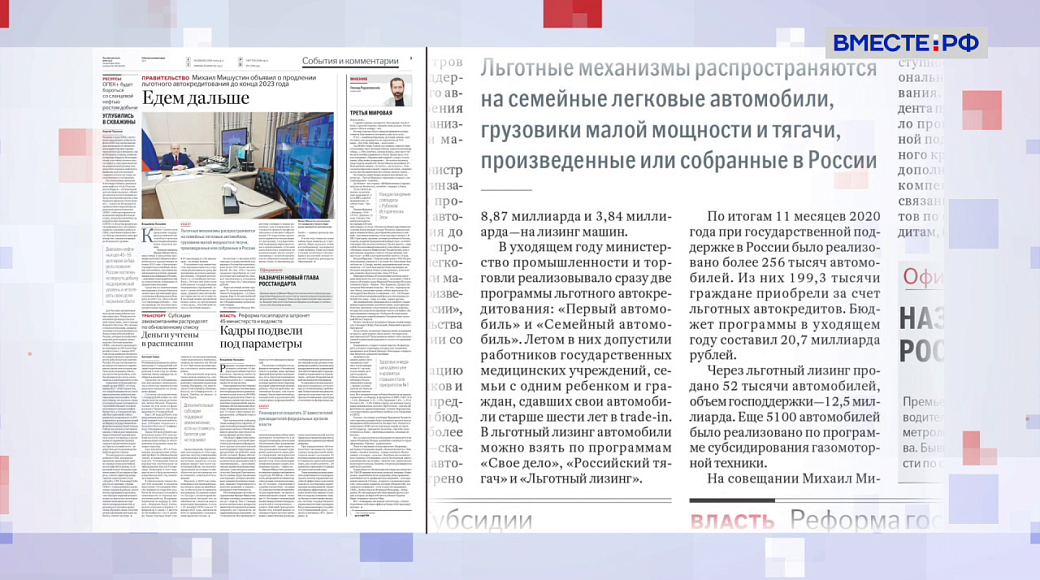Click quote 'Диапазон нефтяных цен 45–55 долларов'
1040x580 pixels.
tap(119, 275)
